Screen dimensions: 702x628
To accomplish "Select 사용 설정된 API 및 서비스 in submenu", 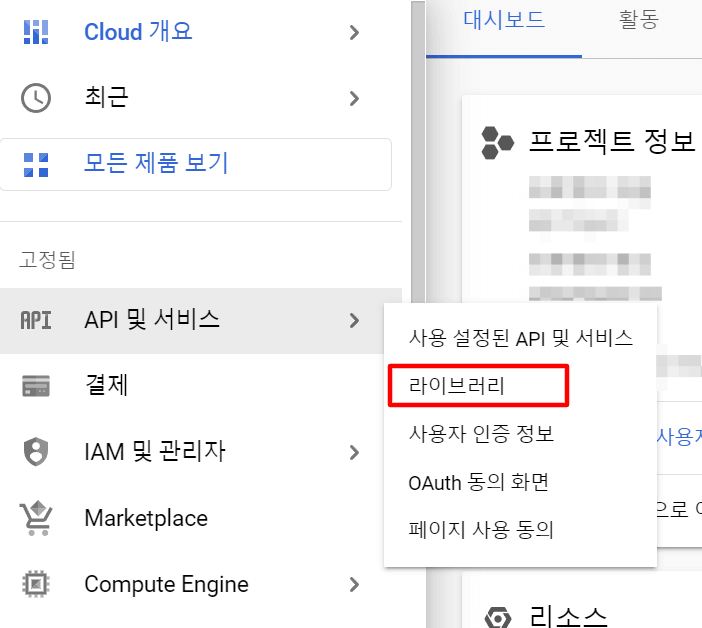I will [520, 338].
